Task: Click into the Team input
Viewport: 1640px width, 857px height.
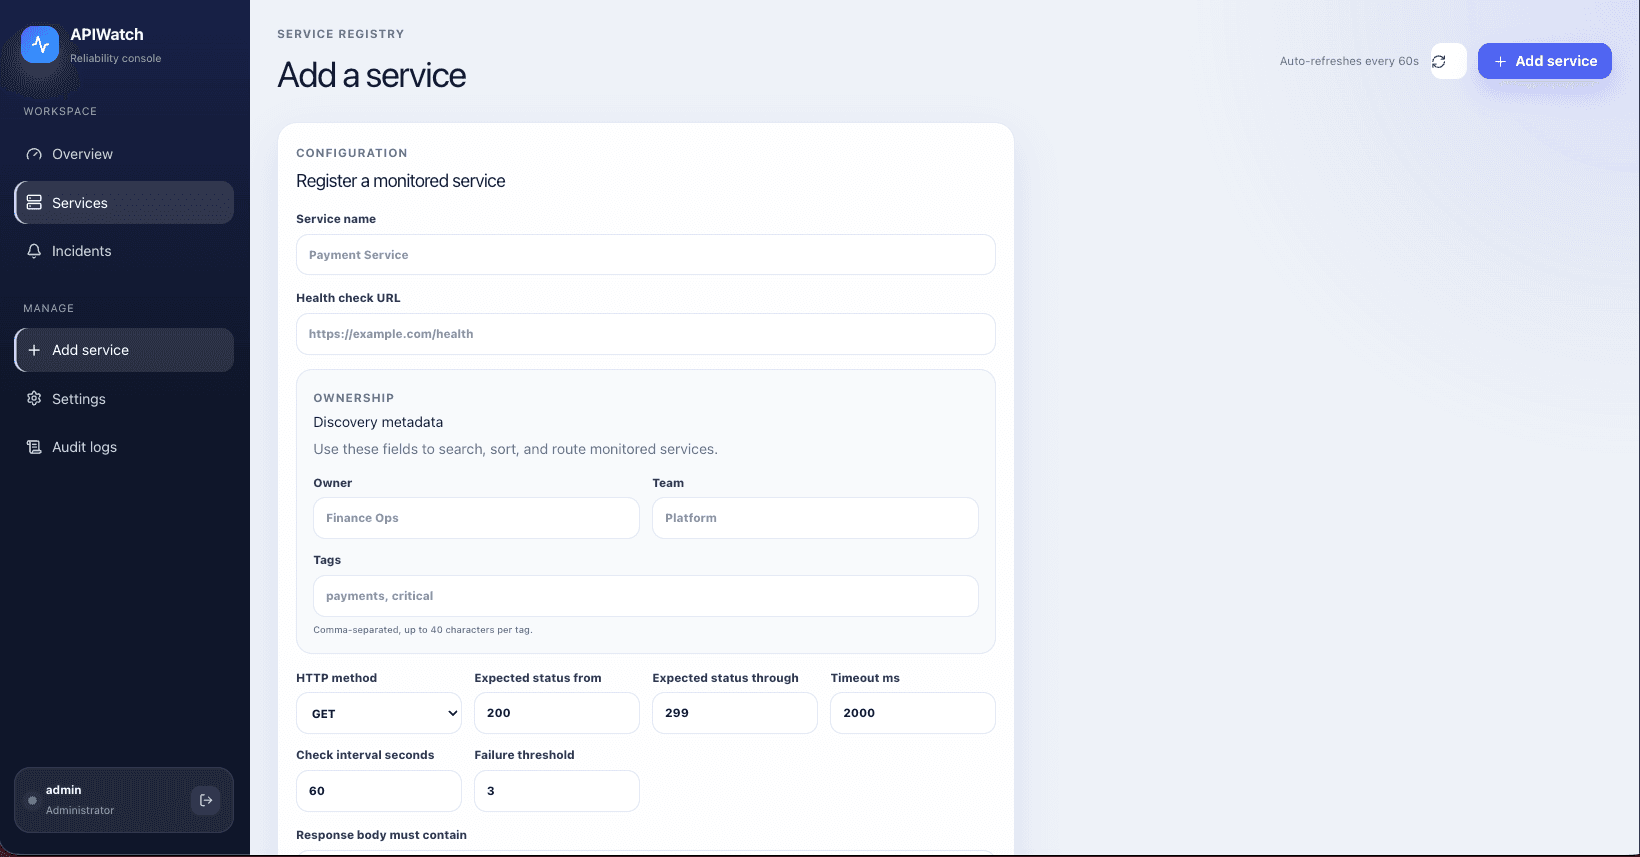Action: (815, 518)
